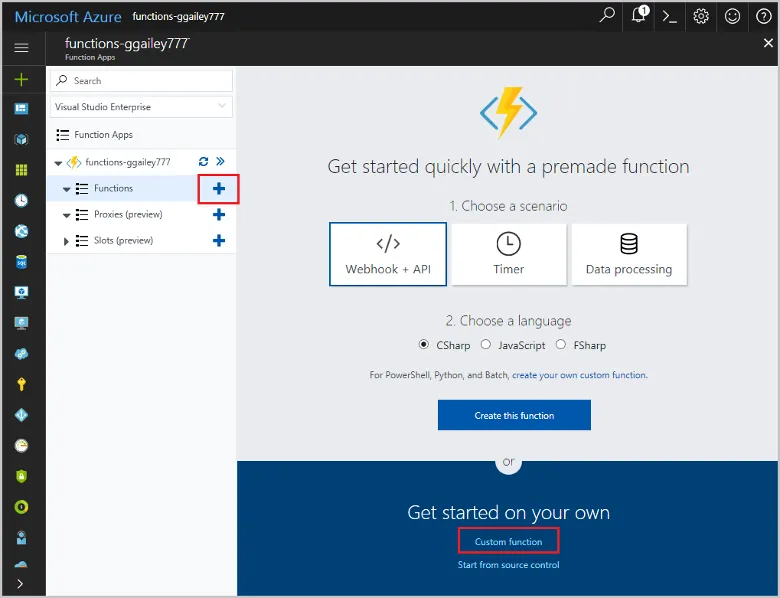Open the Visual Studio Enterprise subscription dropdown
This screenshot has height=598, width=780.
point(141,107)
